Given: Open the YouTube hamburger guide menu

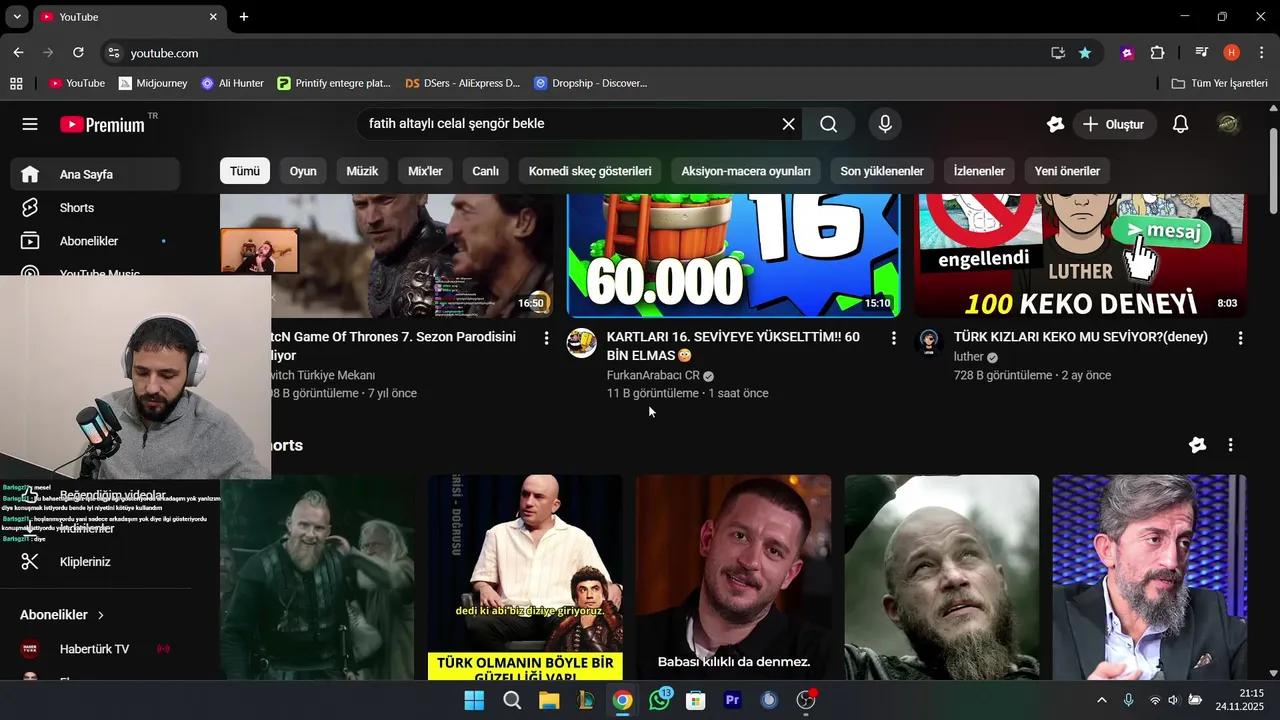Looking at the screenshot, I should [x=30, y=124].
